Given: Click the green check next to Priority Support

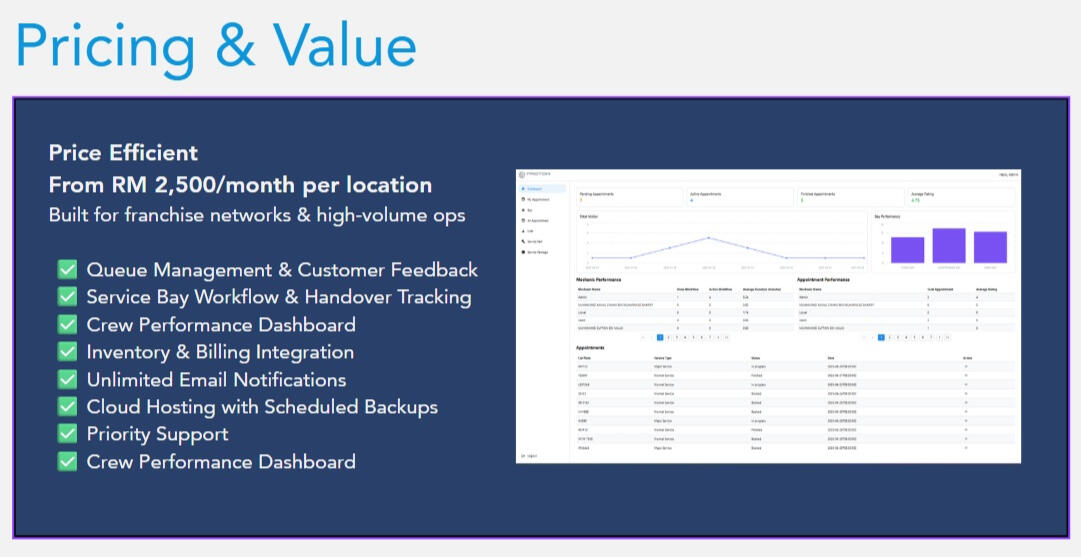Looking at the screenshot, I should click(68, 434).
